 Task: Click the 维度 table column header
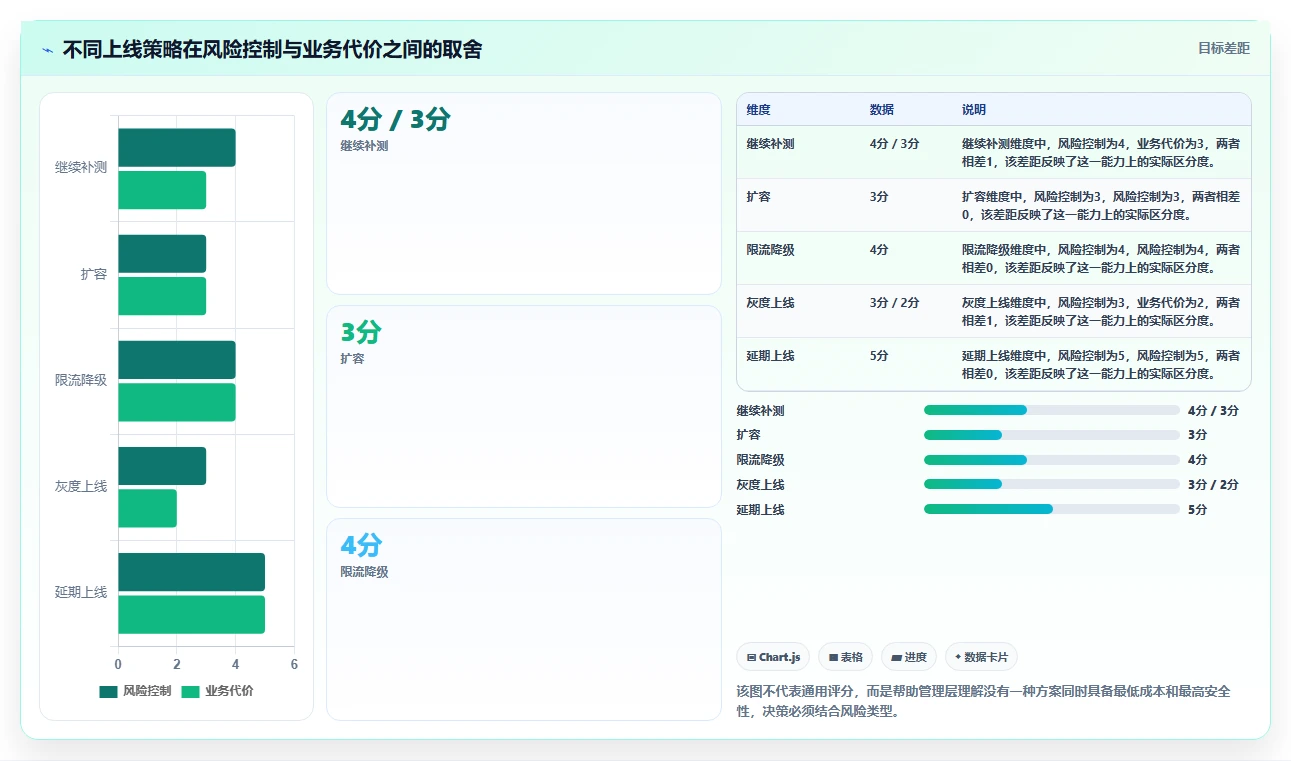[x=758, y=110]
